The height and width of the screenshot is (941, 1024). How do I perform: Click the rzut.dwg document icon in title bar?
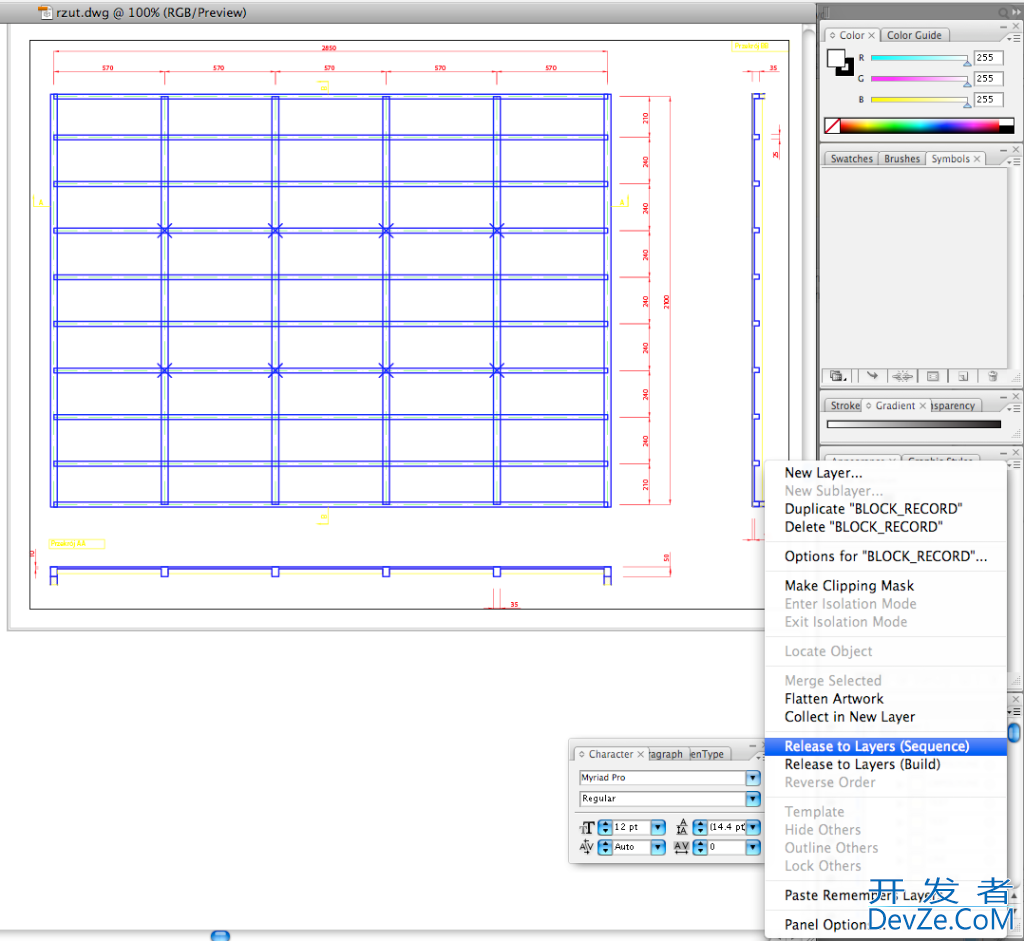click(x=45, y=12)
